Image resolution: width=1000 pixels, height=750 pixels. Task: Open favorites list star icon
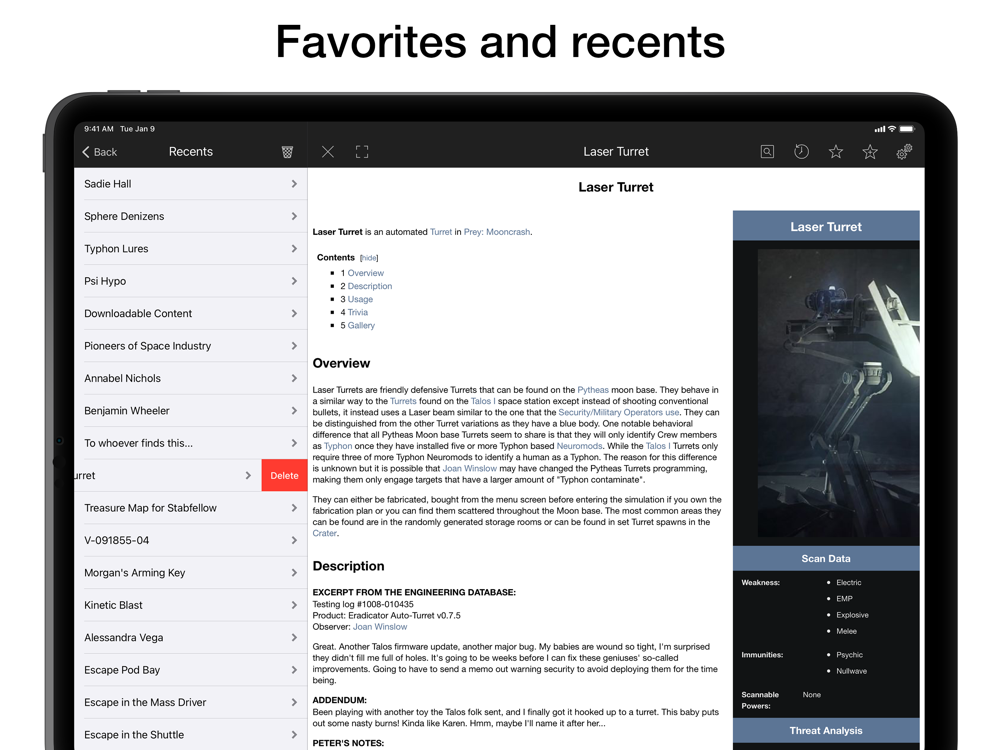(835, 152)
